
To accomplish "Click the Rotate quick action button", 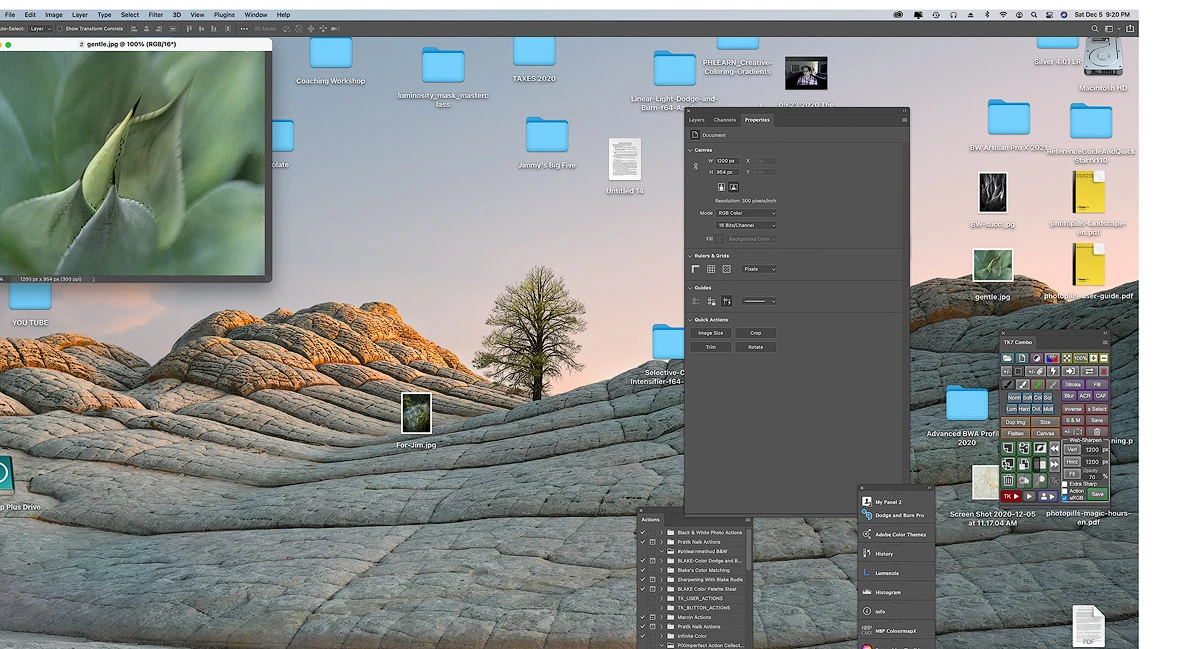I will (x=755, y=347).
